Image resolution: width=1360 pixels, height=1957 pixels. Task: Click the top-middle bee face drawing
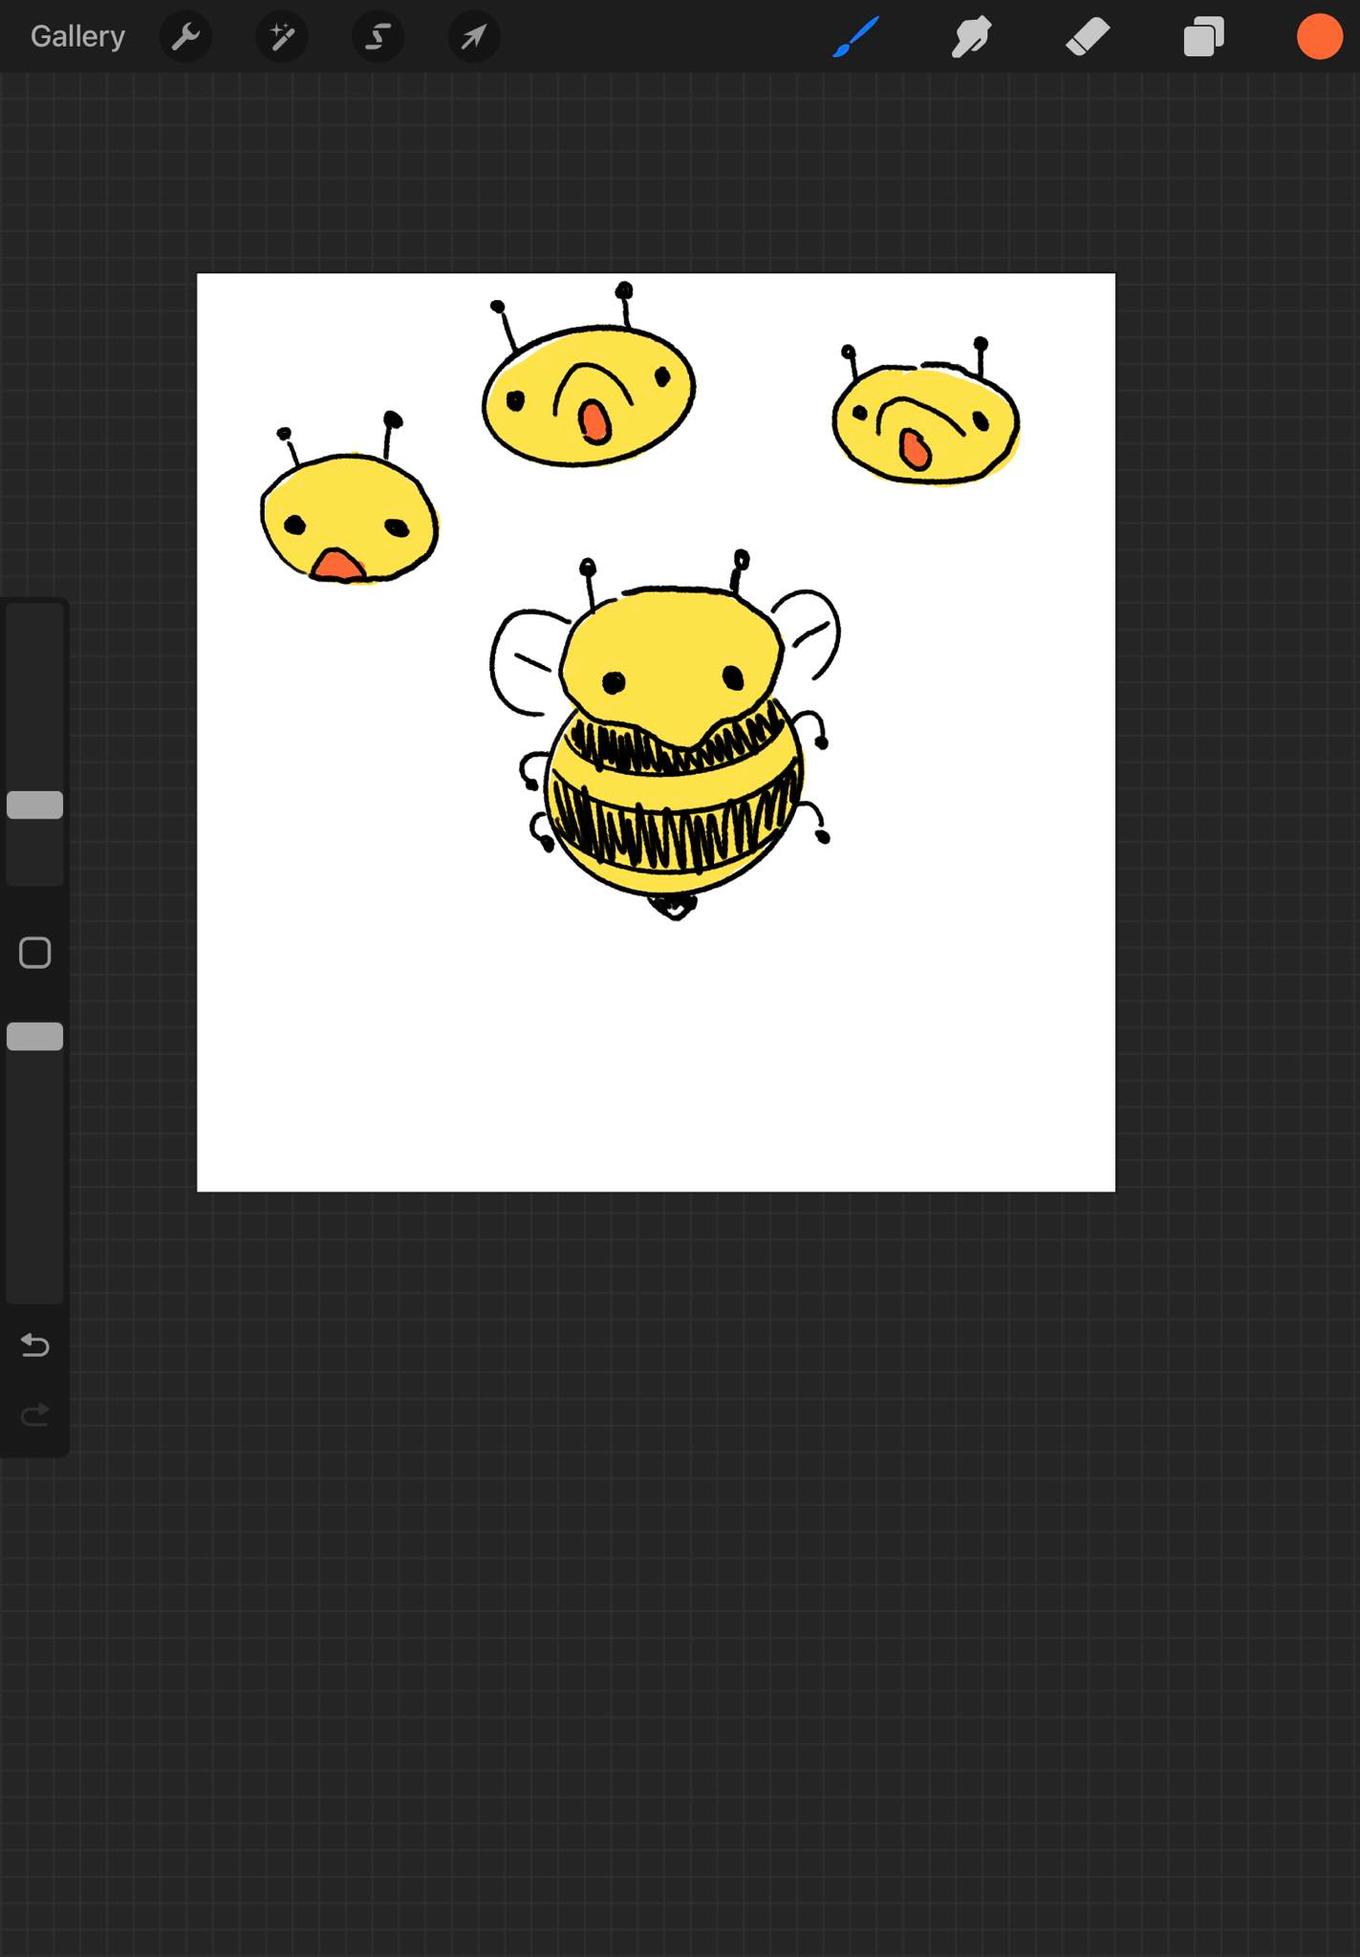(588, 395)
